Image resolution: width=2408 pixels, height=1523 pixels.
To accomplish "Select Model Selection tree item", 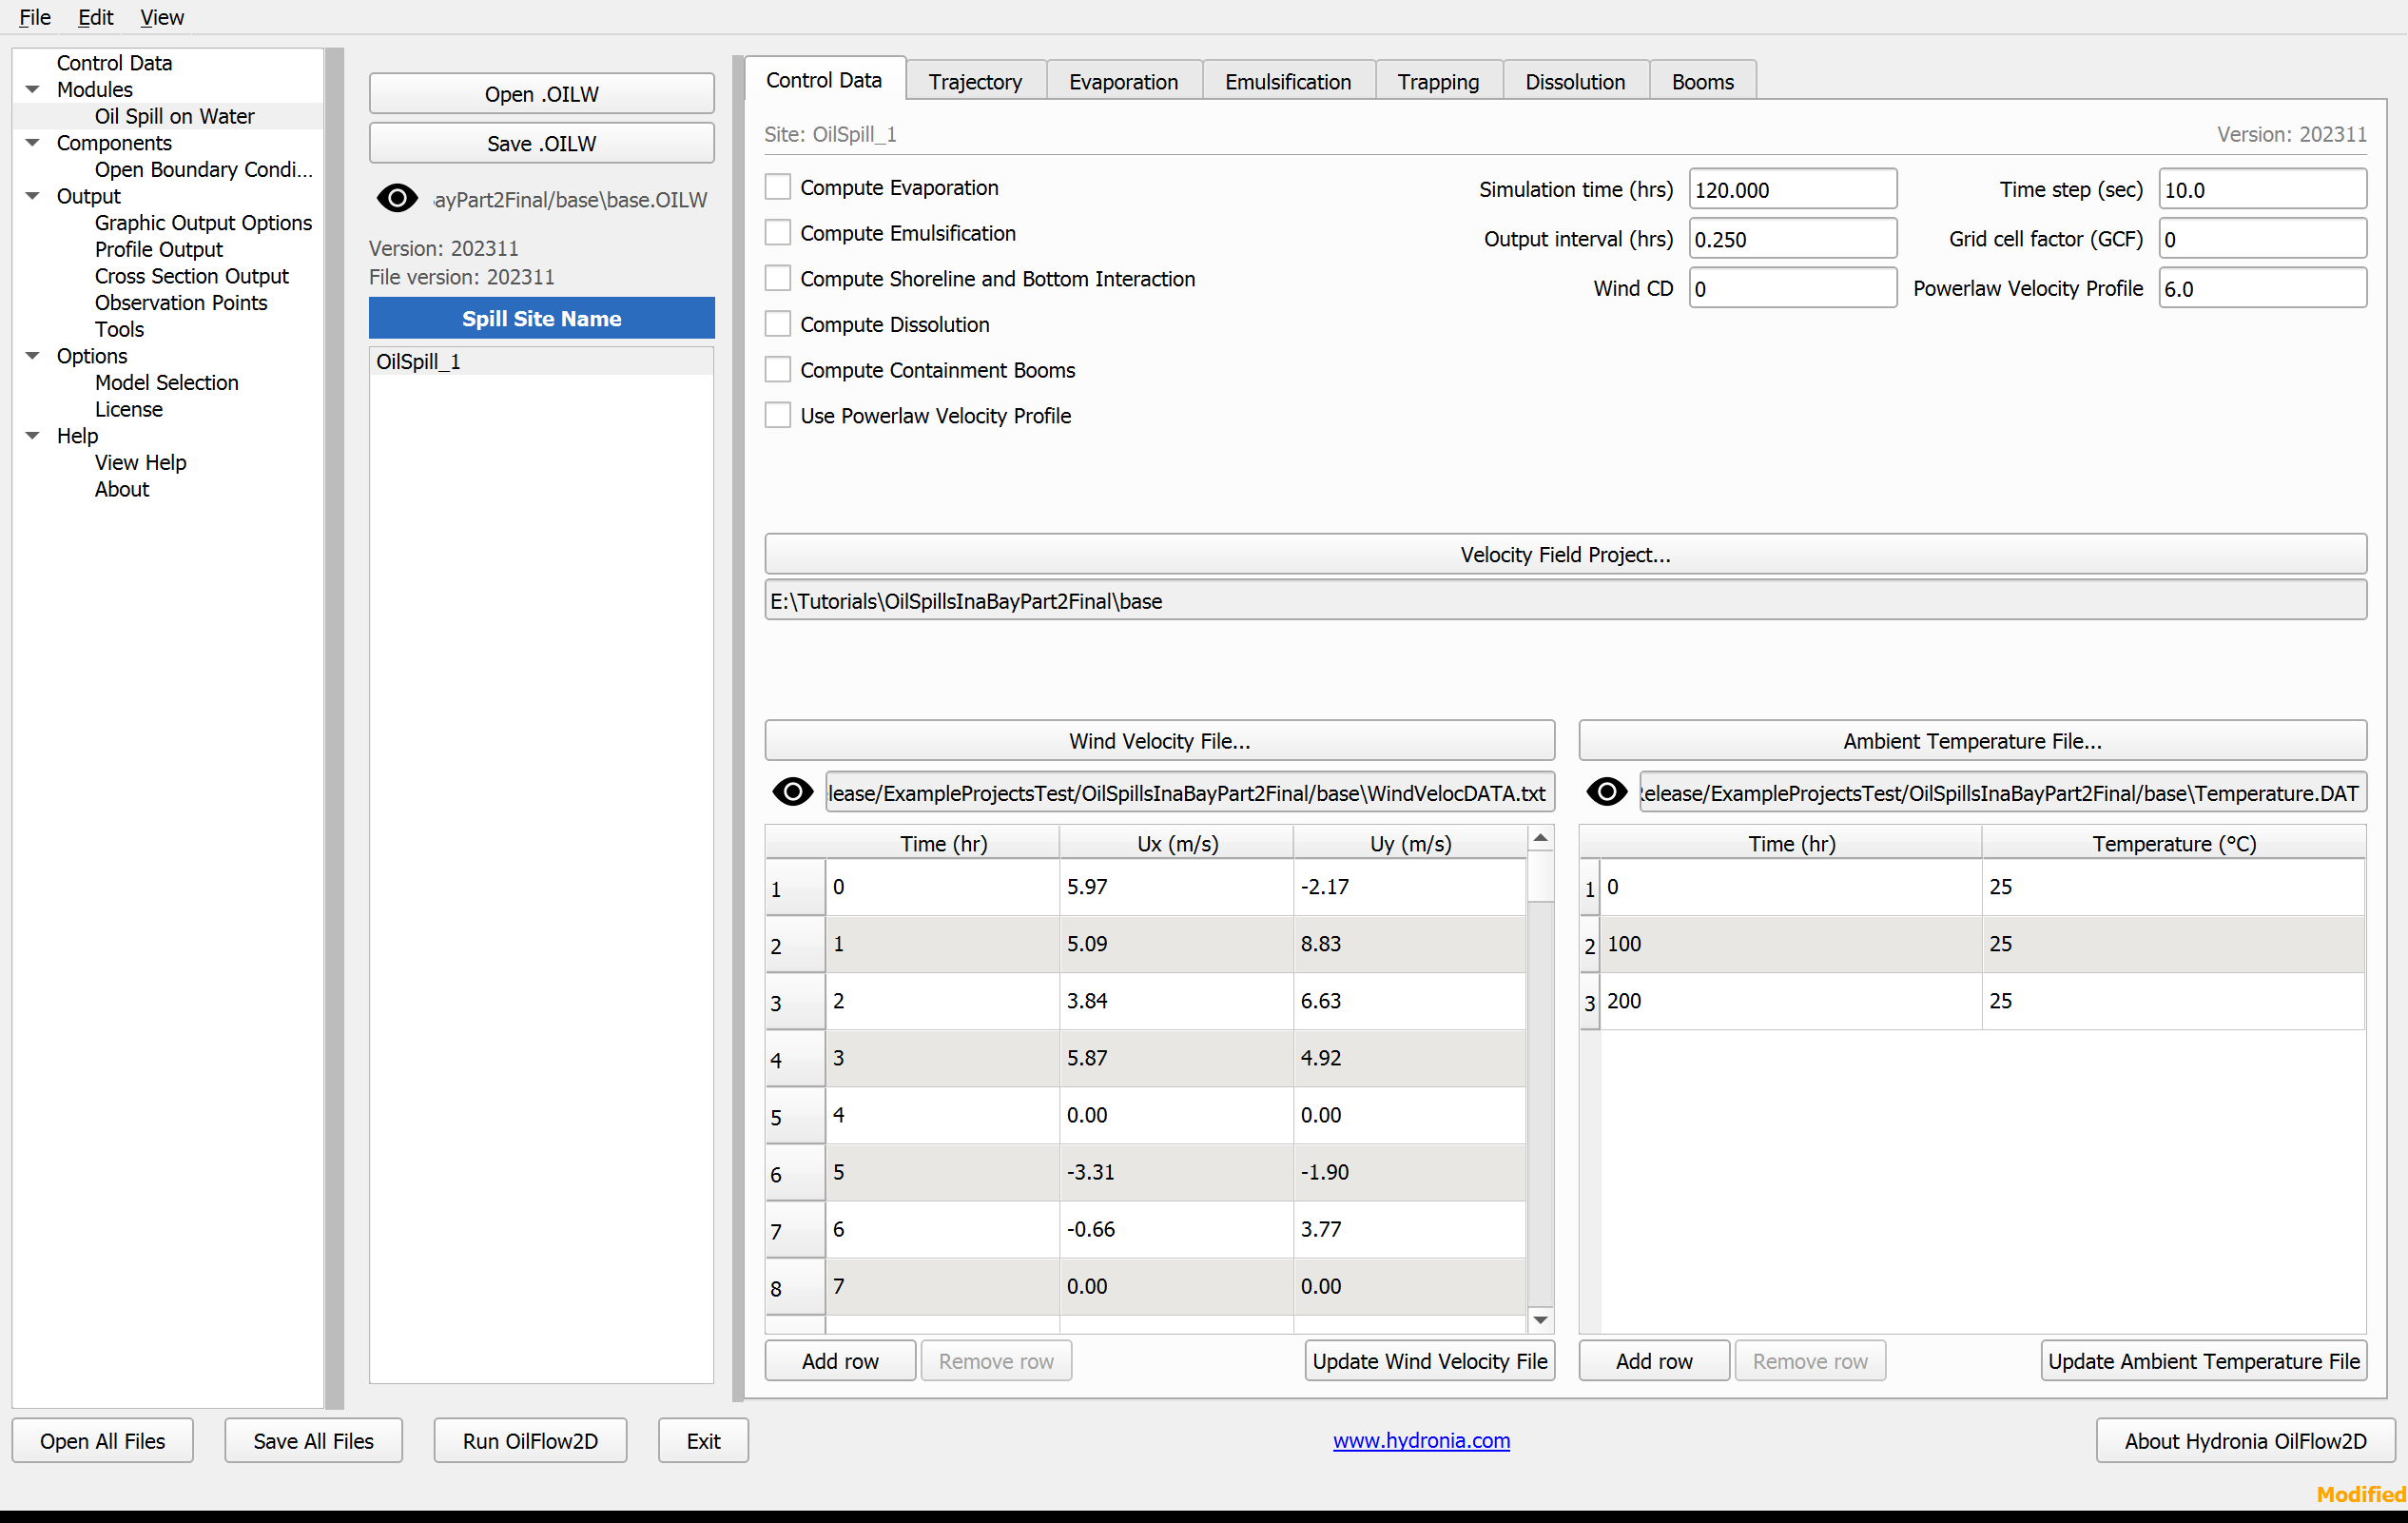I will pyautogui.click(x=166, y=382).
